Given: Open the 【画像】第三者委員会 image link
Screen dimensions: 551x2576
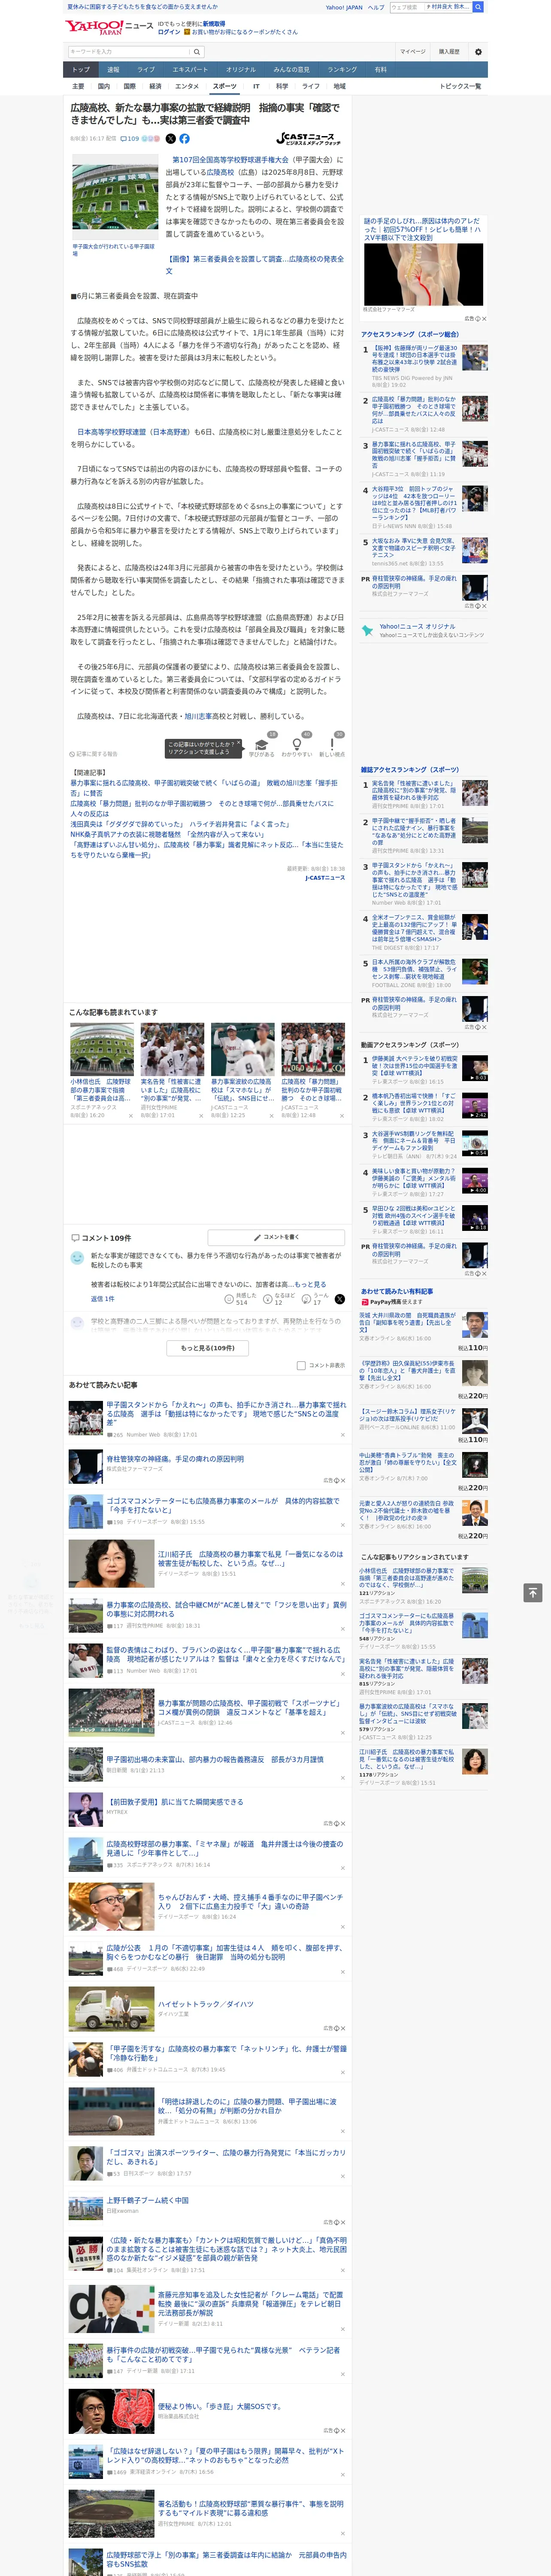Looking at the screenshot, I should pos(254,264).
